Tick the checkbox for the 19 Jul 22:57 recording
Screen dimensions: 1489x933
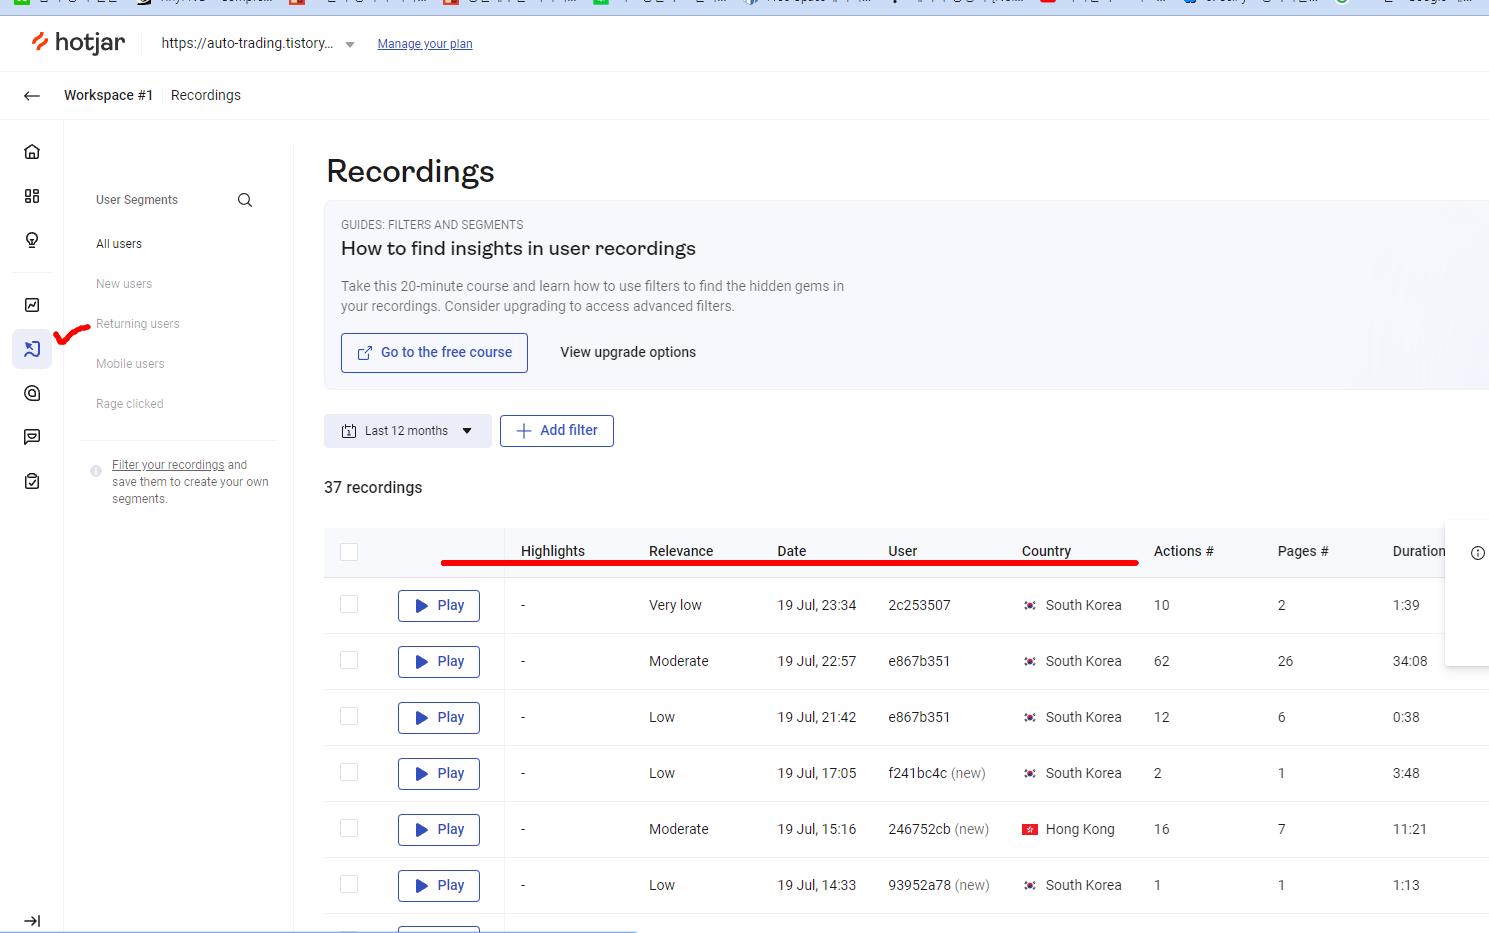coord(349,660)
